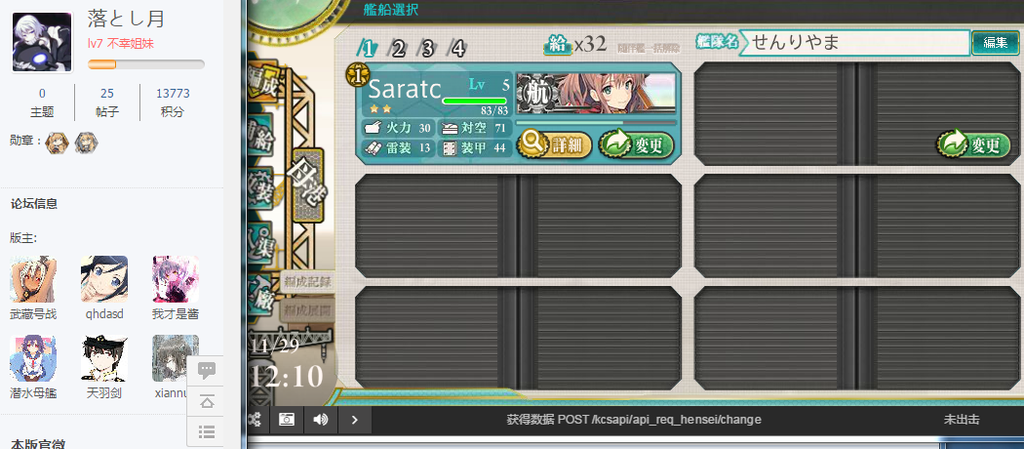Expand the toolbar with the right chevron
This screenshot has height=449, width=1024.
(x=355, y=420)
